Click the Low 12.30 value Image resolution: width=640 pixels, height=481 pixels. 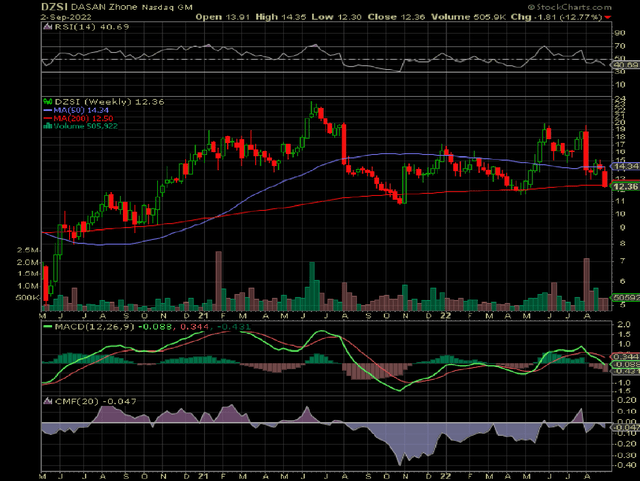pyautogui.click(x=337, y=17)
